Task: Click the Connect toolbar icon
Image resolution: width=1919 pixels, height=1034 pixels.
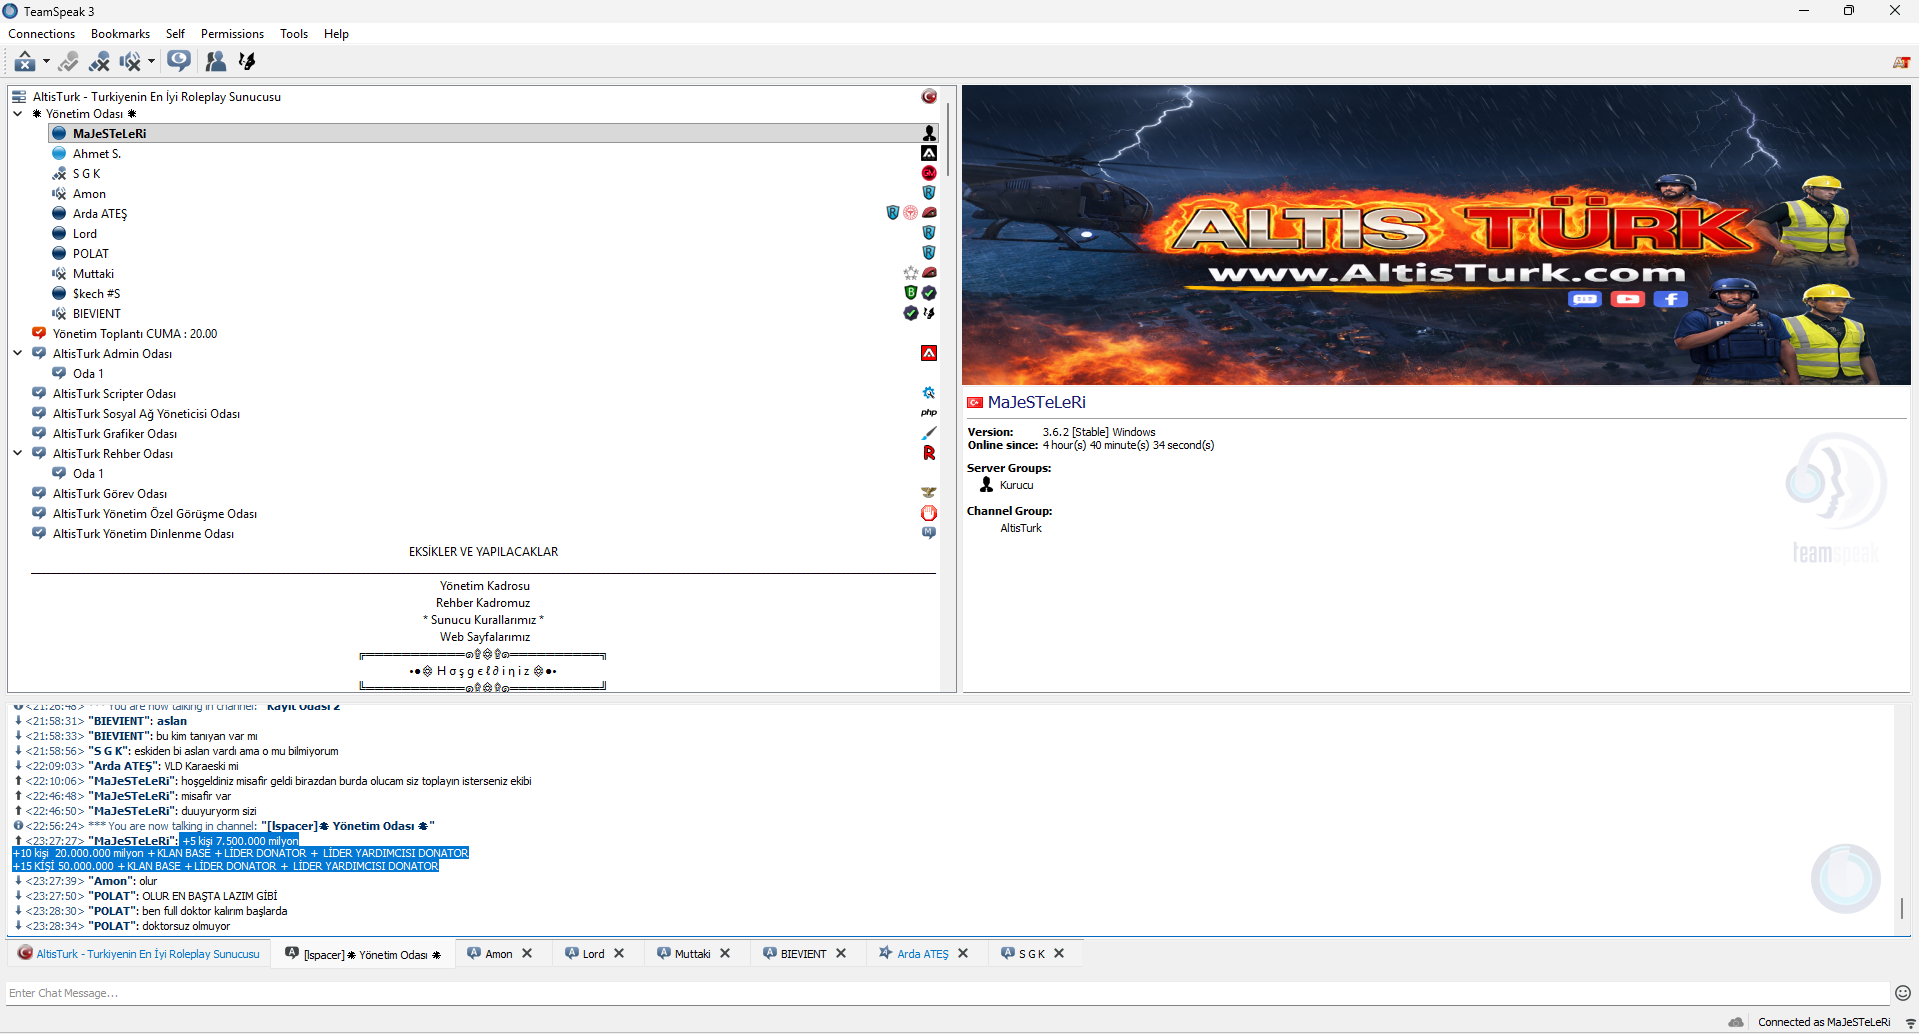Action: click(25, 62)
